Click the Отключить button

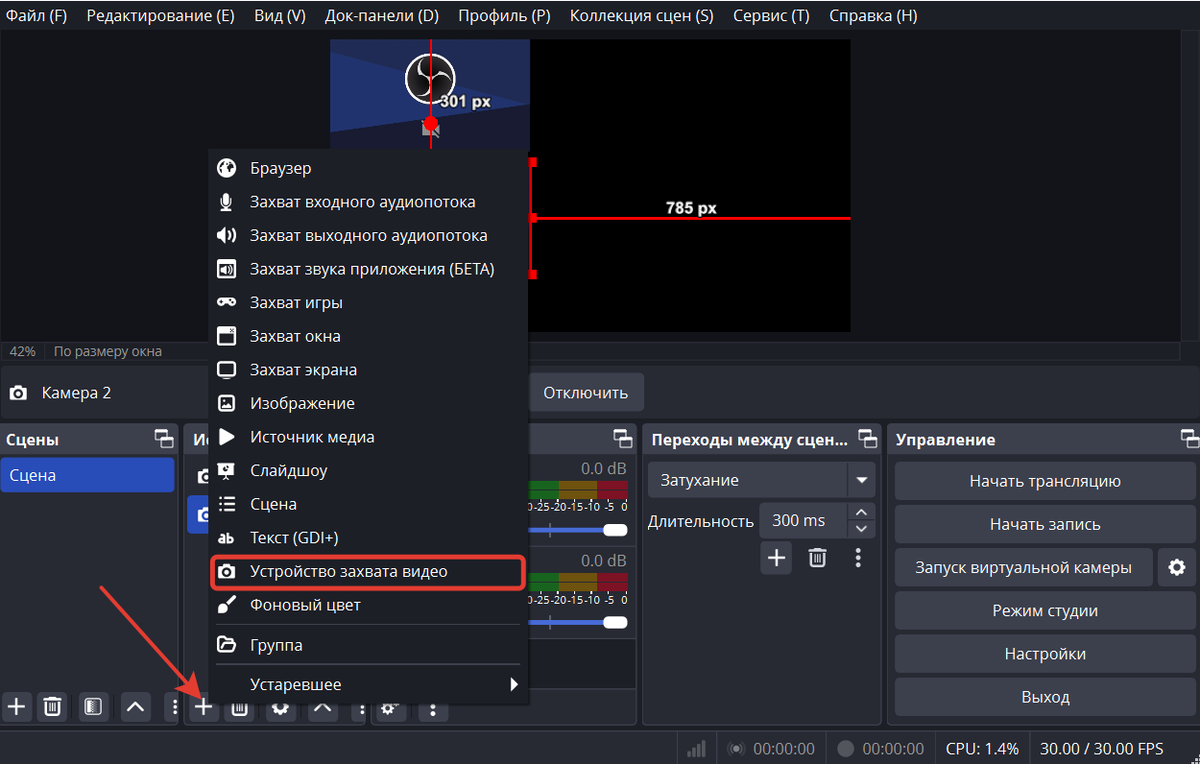[x=585, y=392]
